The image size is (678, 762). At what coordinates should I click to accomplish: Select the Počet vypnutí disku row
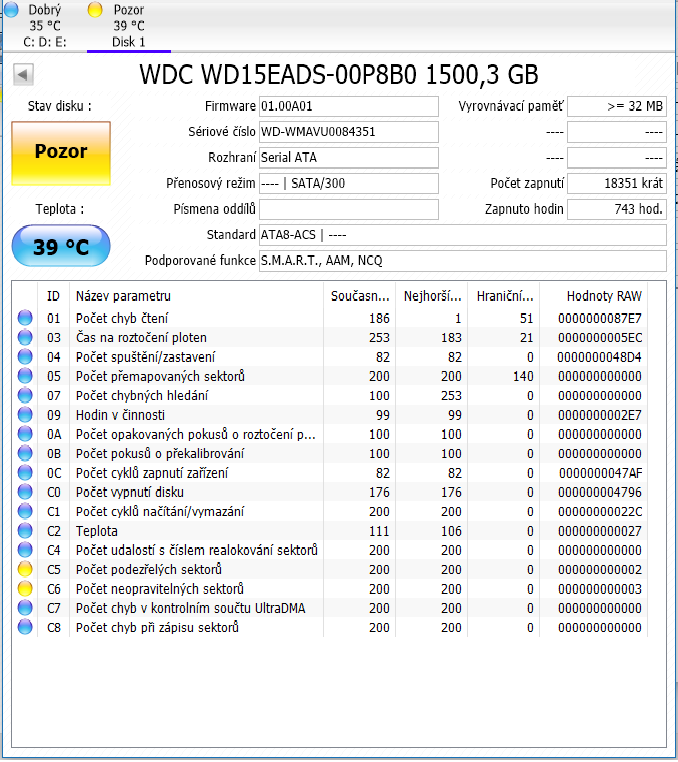tap(330, 492)
